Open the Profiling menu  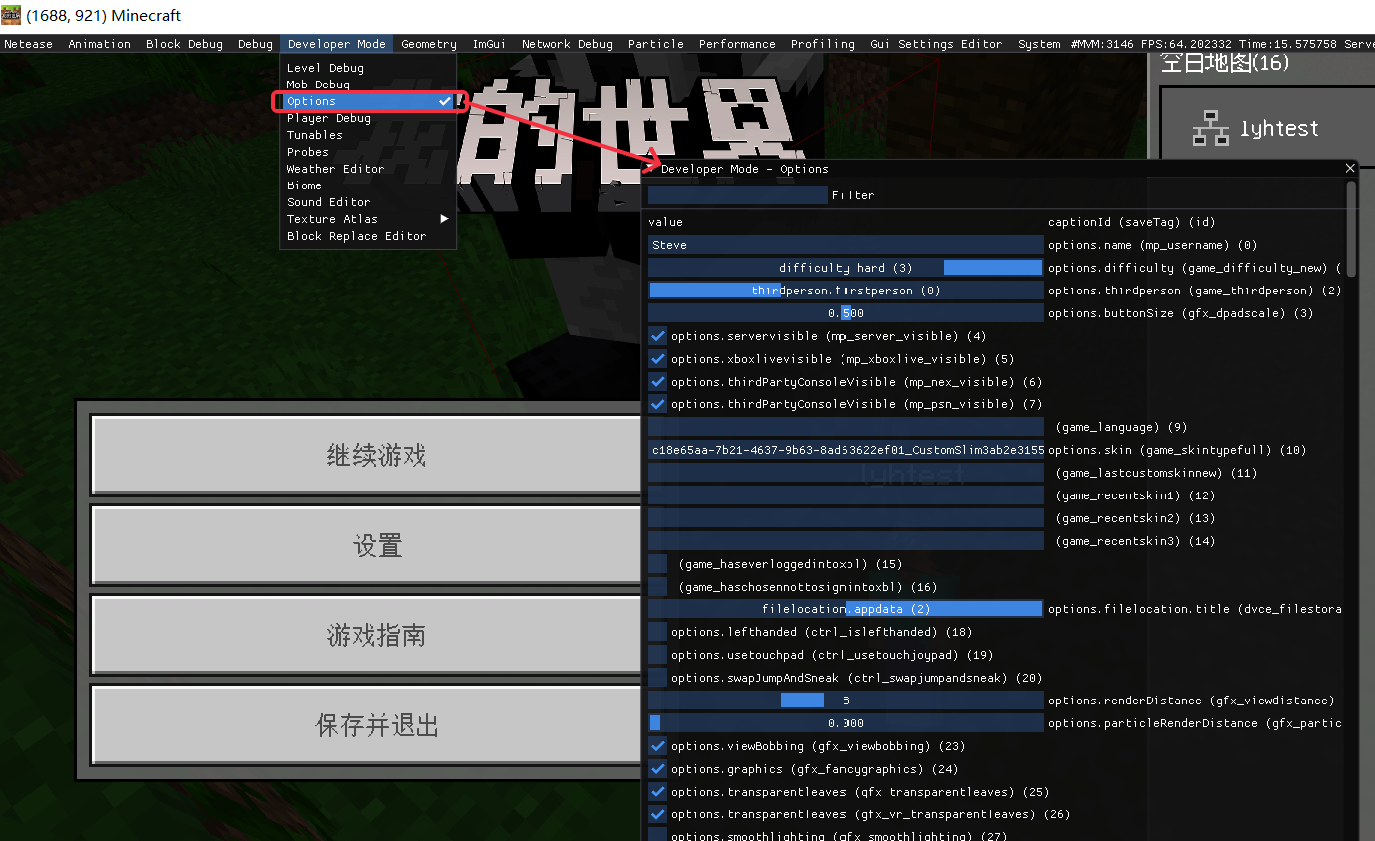823,44
